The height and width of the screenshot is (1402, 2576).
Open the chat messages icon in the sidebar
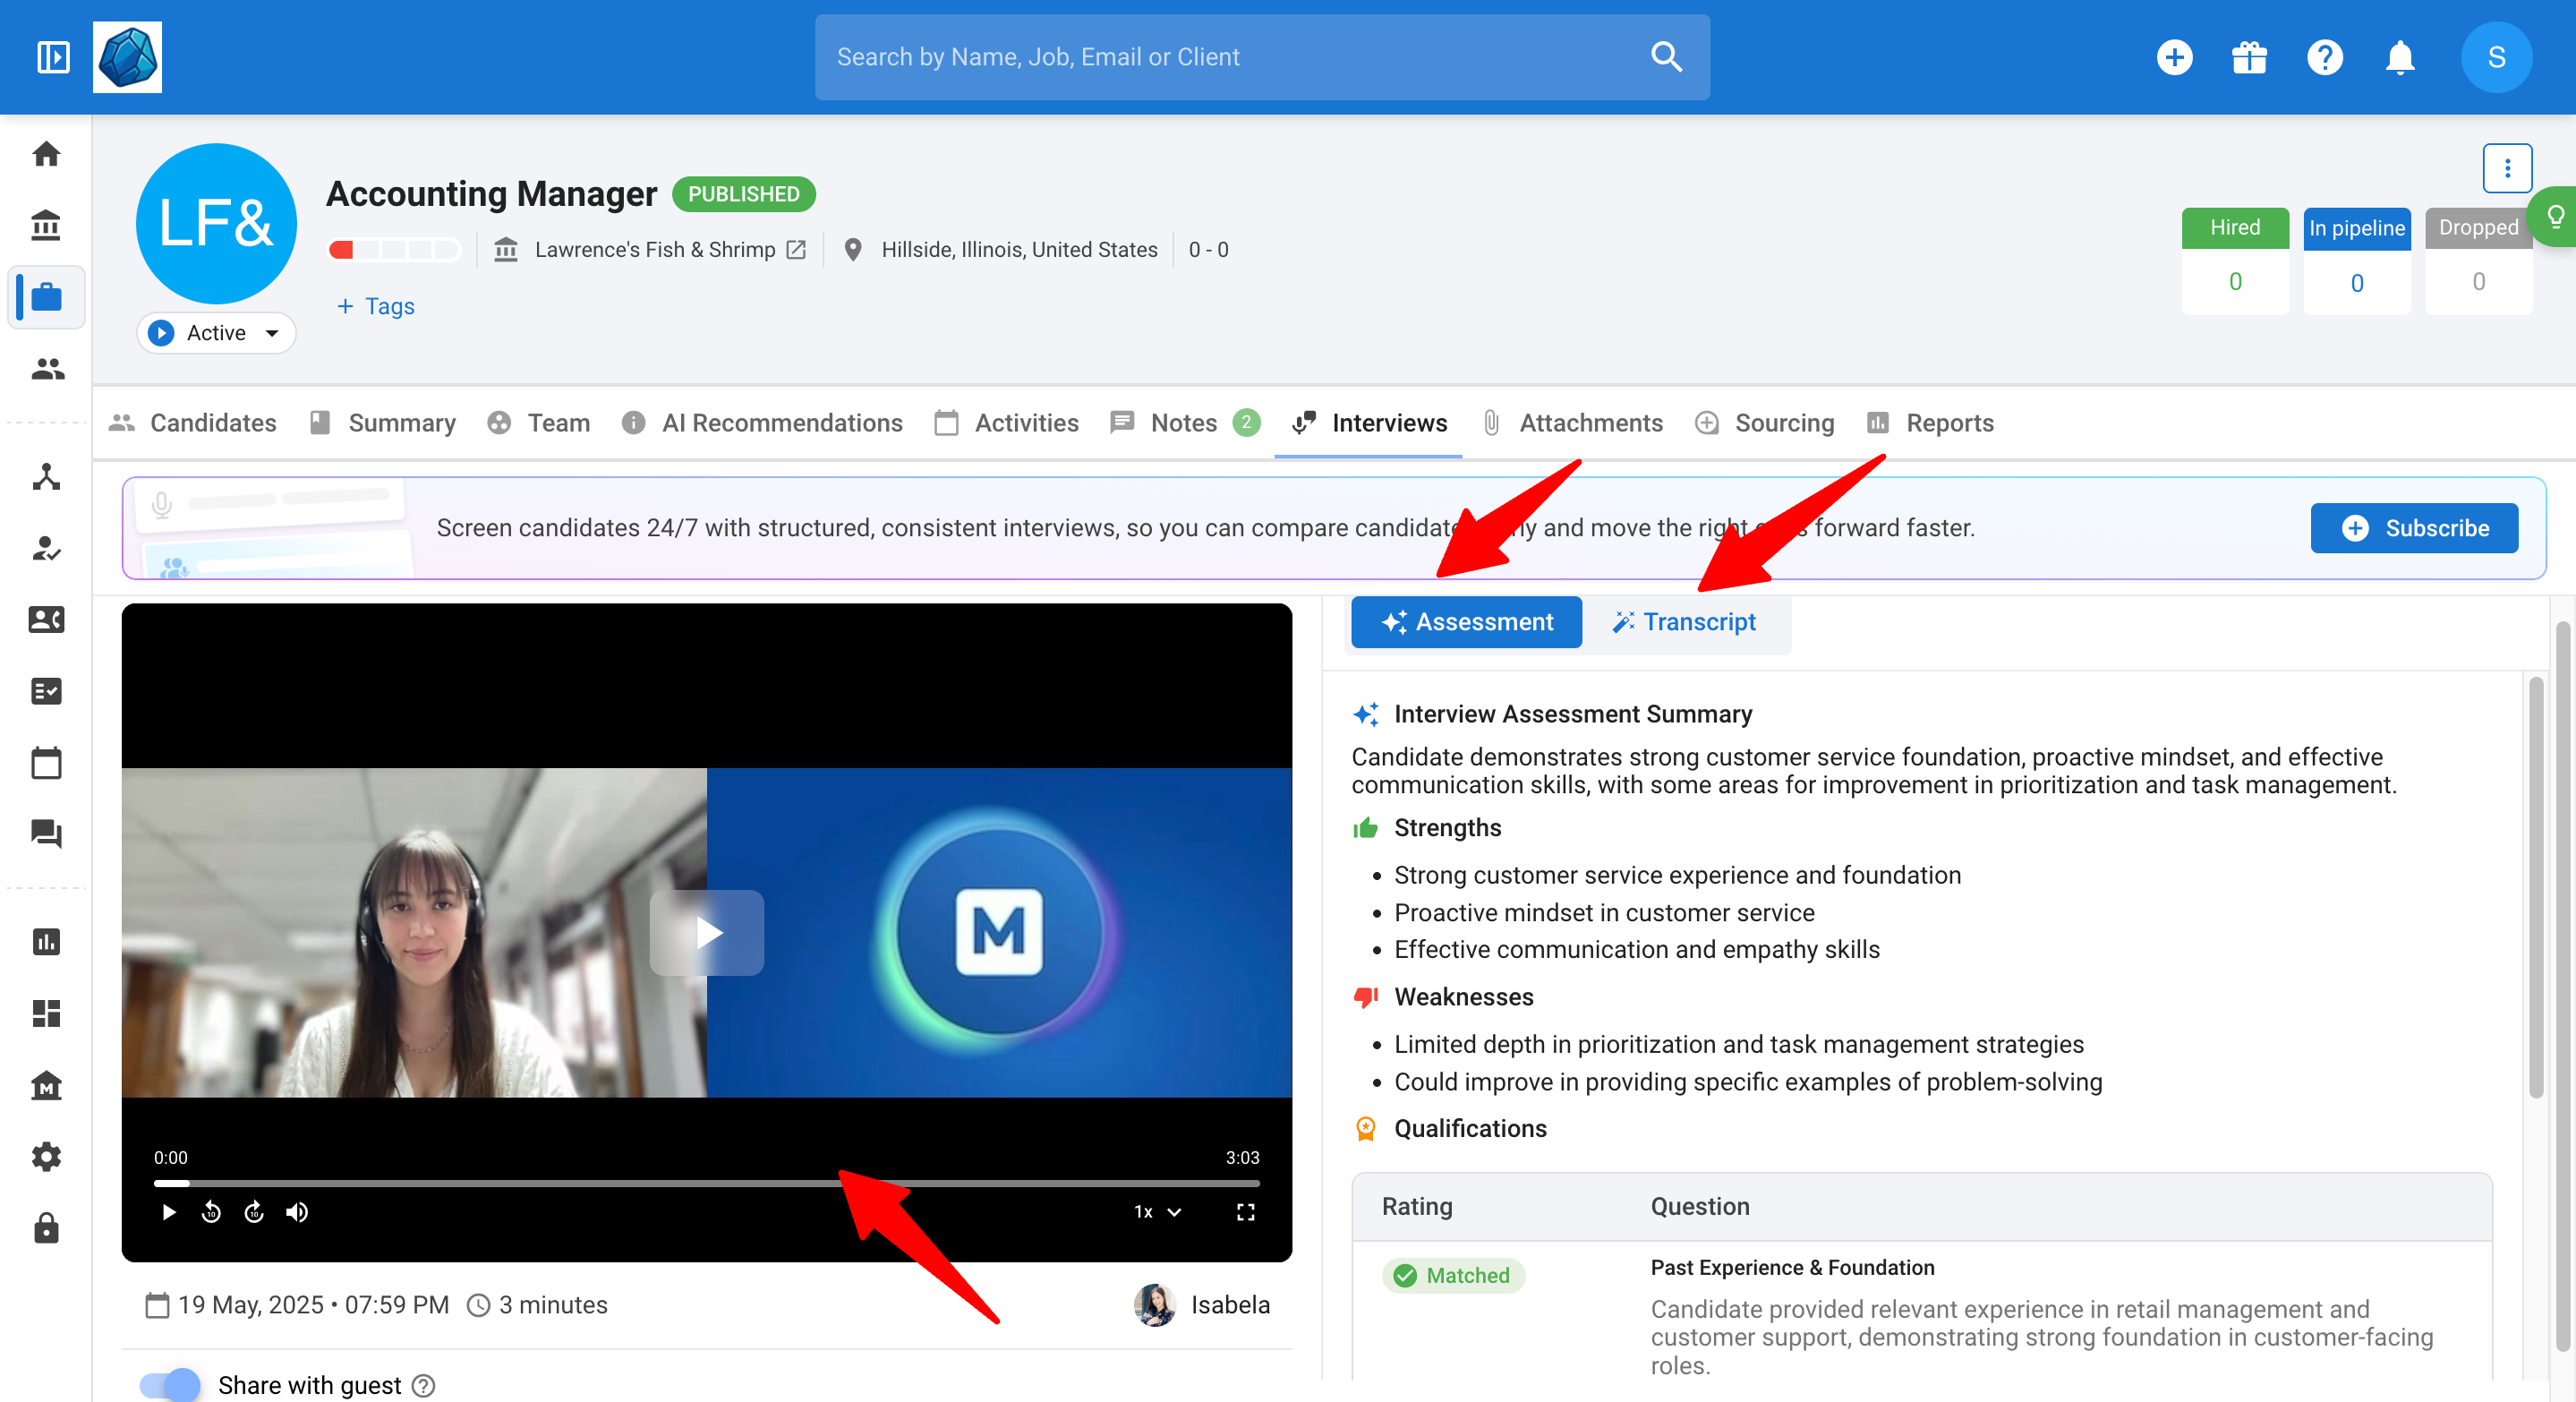46,834
